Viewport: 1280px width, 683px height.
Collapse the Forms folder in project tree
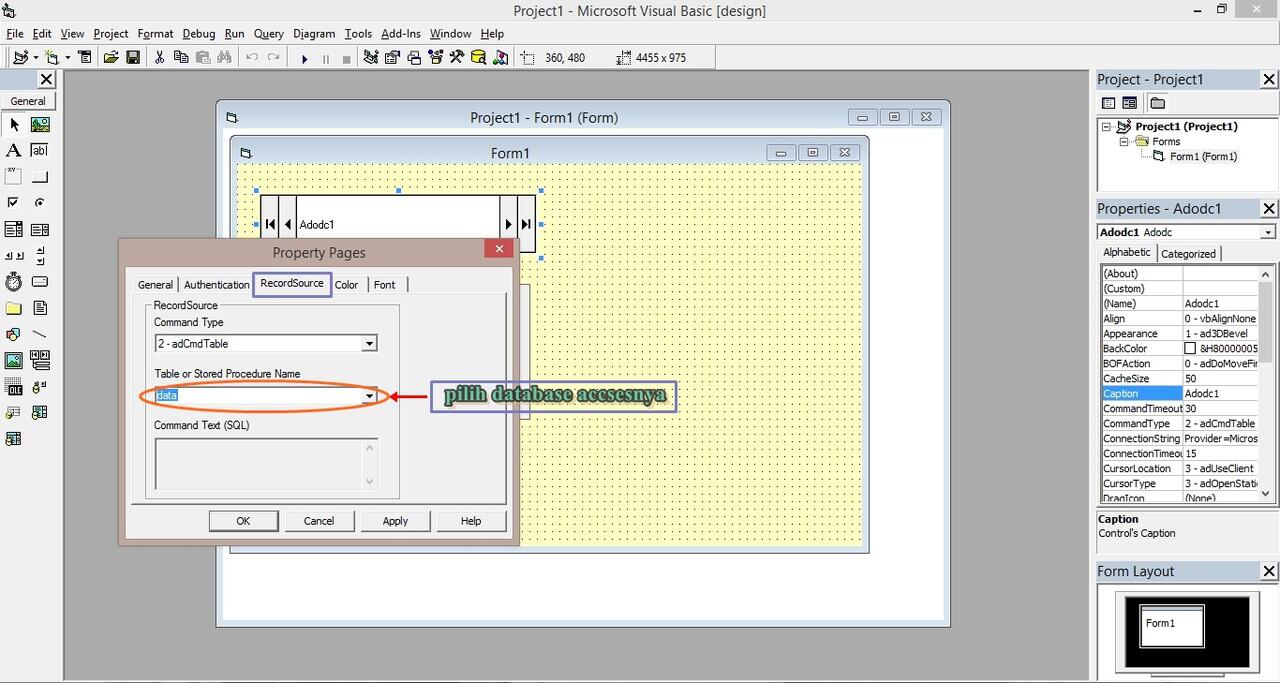tap(1124, 141)
